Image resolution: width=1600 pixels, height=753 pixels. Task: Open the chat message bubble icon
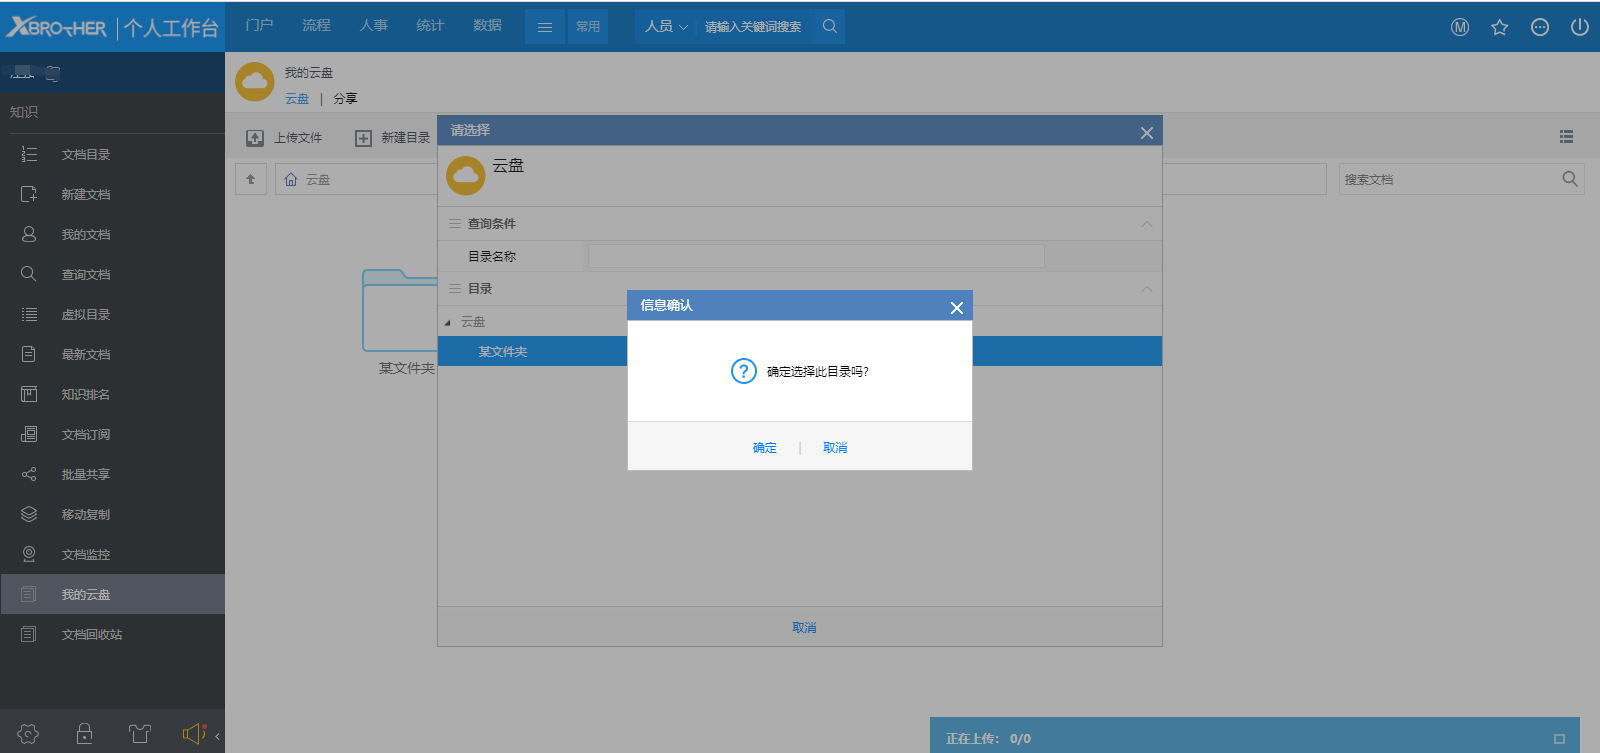1540,27
